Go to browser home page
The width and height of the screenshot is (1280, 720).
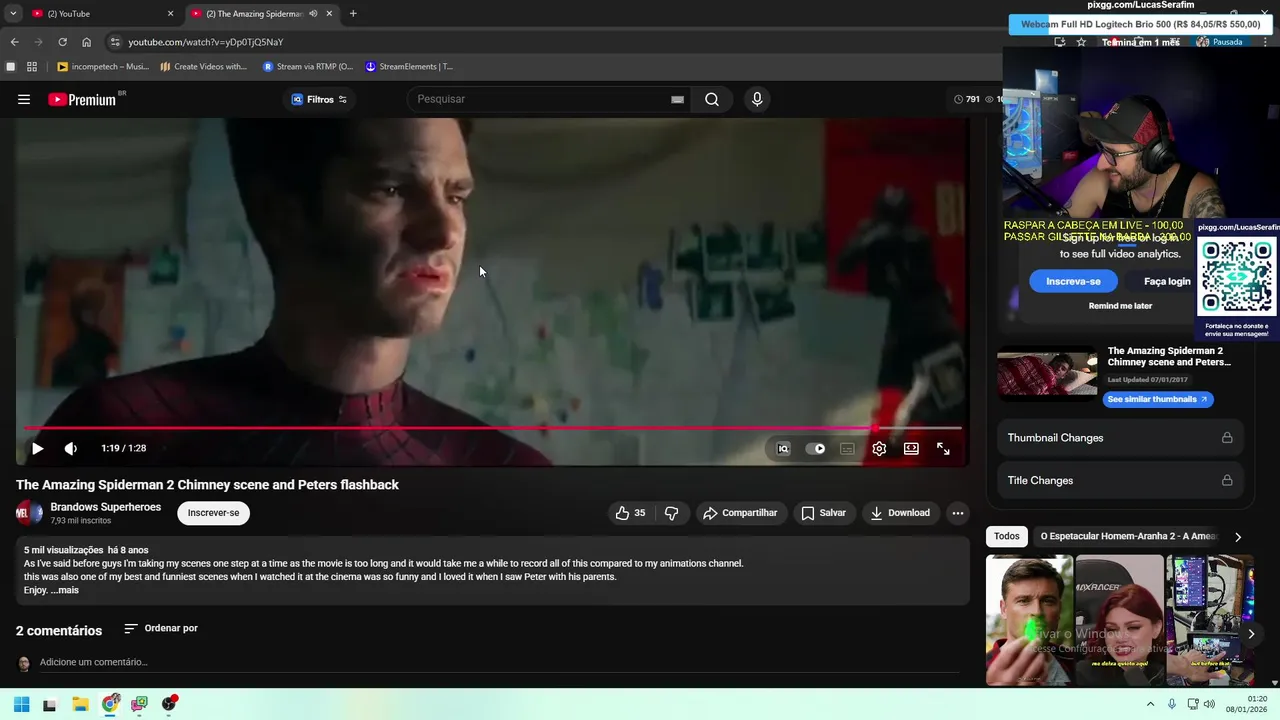[86, 42]
